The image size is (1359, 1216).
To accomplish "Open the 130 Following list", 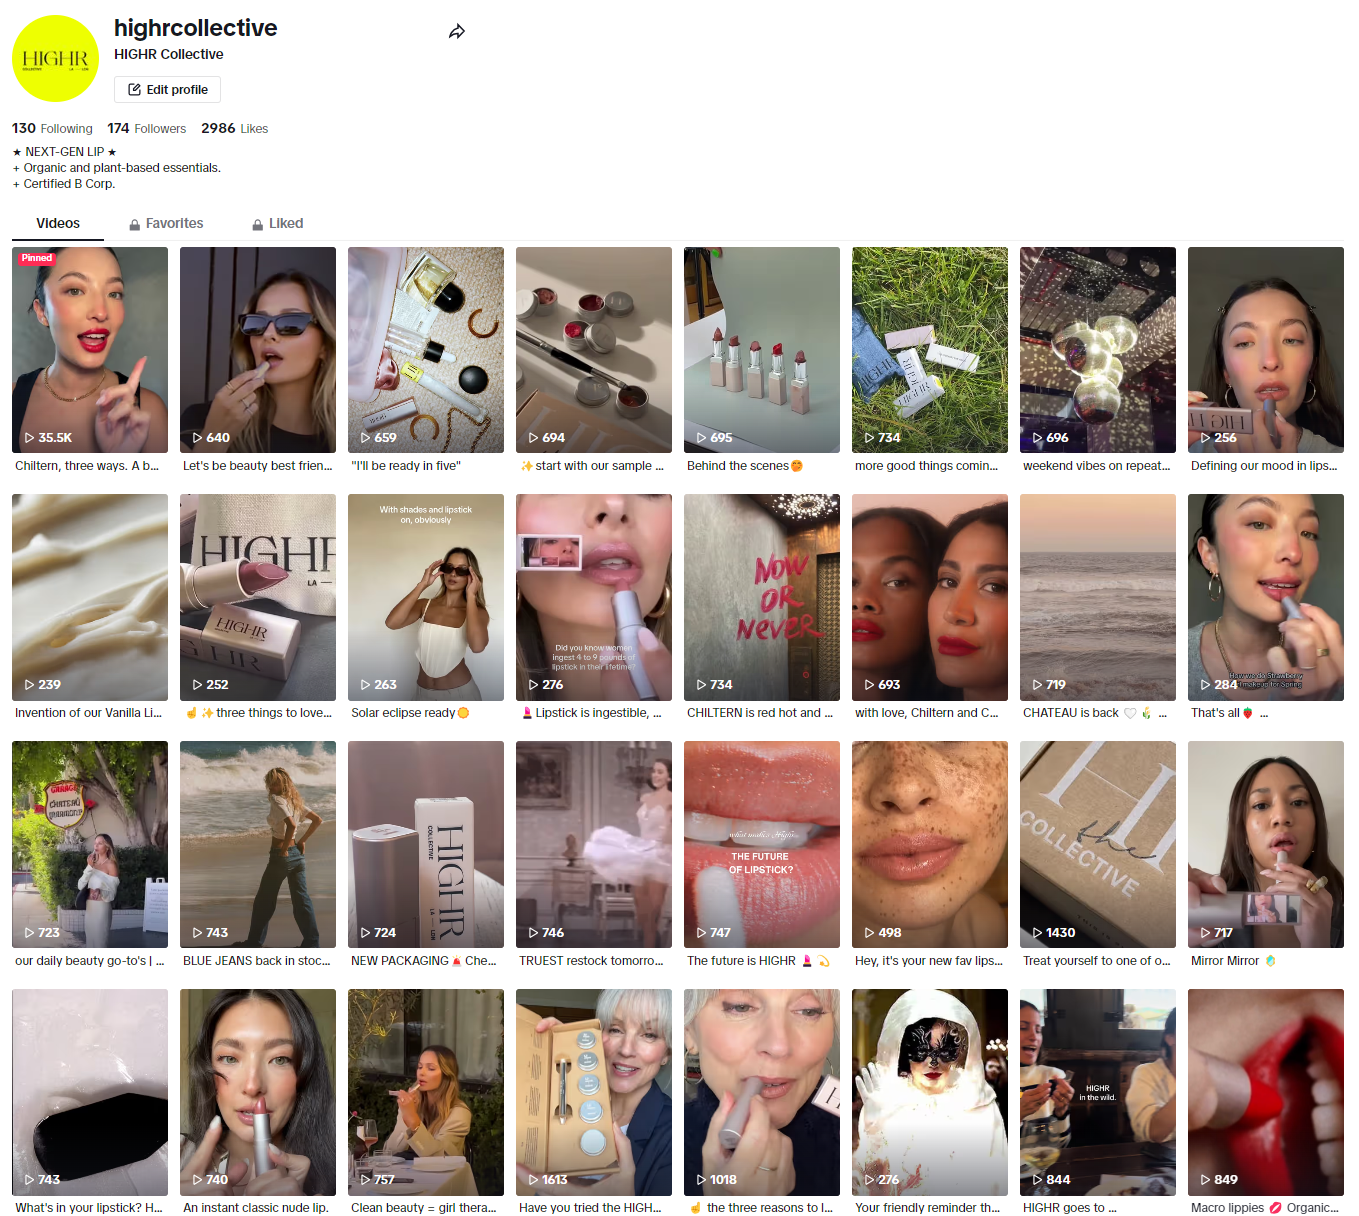I will click(x=52, y=128).
